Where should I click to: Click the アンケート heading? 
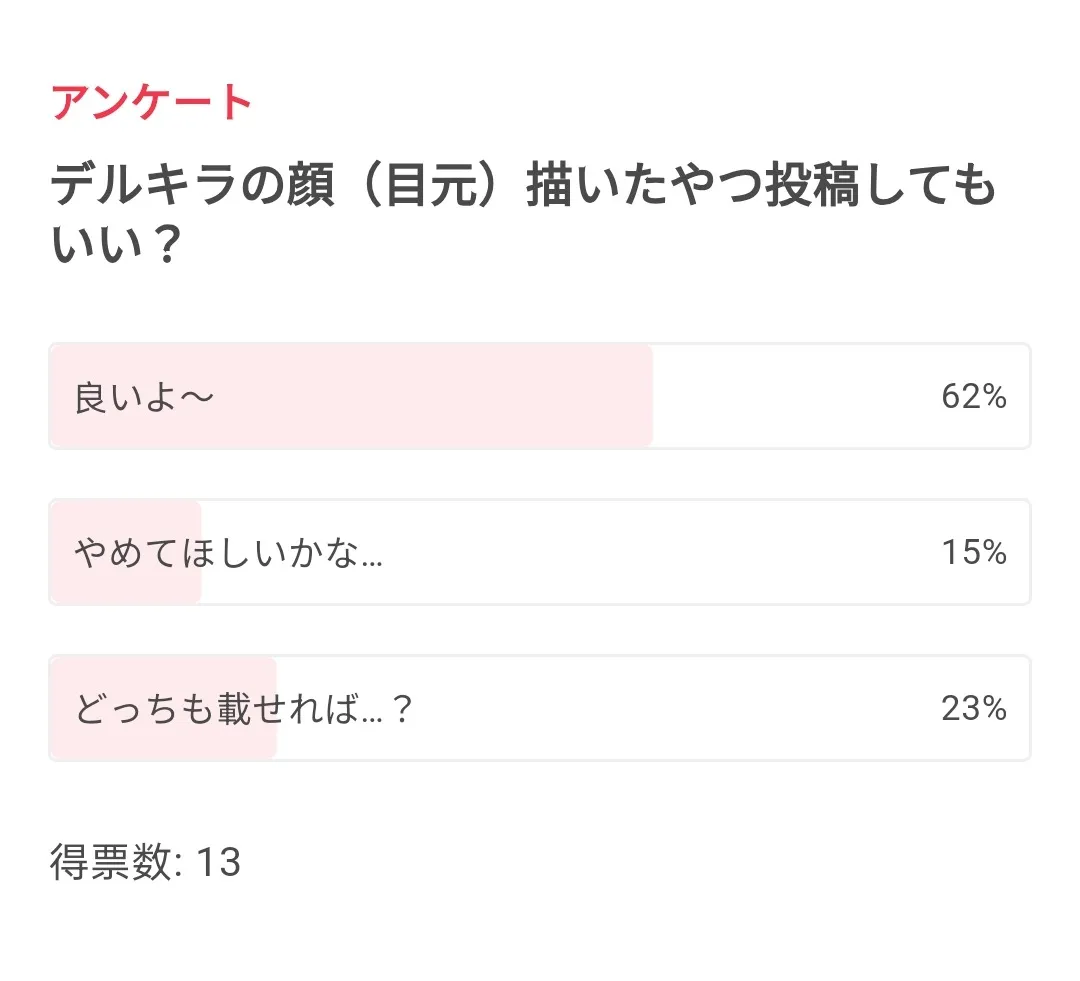click(x=152, y=103)
